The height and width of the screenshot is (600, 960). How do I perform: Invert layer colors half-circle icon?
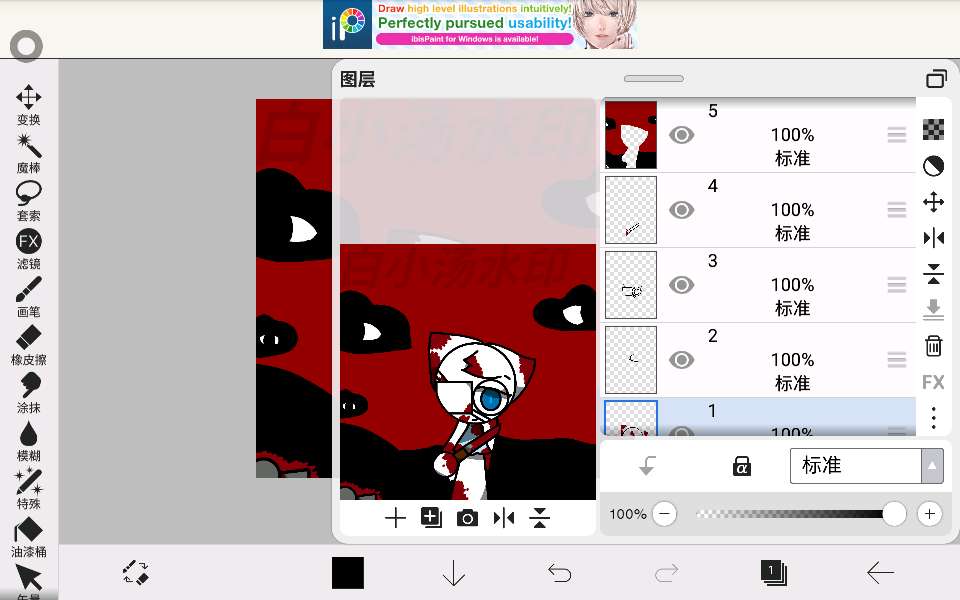click(x=933, y=166)
